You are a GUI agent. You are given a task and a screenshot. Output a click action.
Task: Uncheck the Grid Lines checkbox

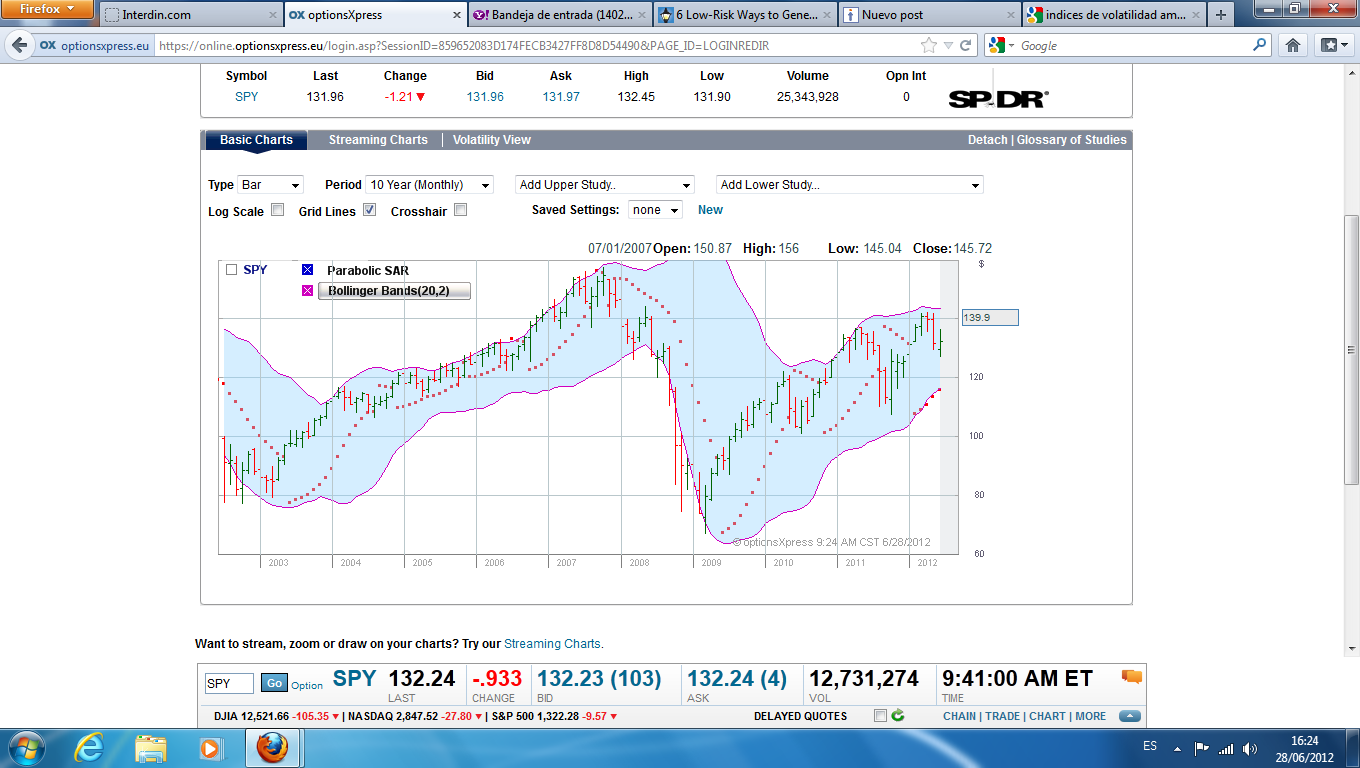[369, 210]
